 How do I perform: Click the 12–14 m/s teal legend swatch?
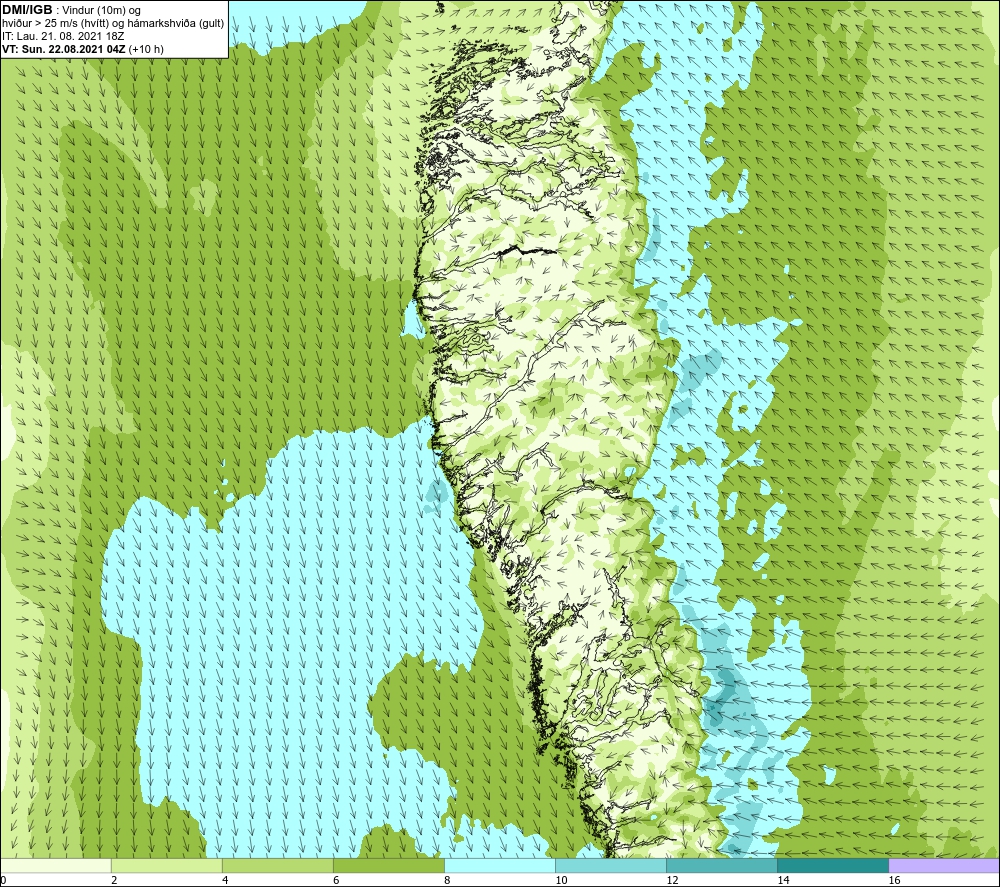click(x=721, y=865)
